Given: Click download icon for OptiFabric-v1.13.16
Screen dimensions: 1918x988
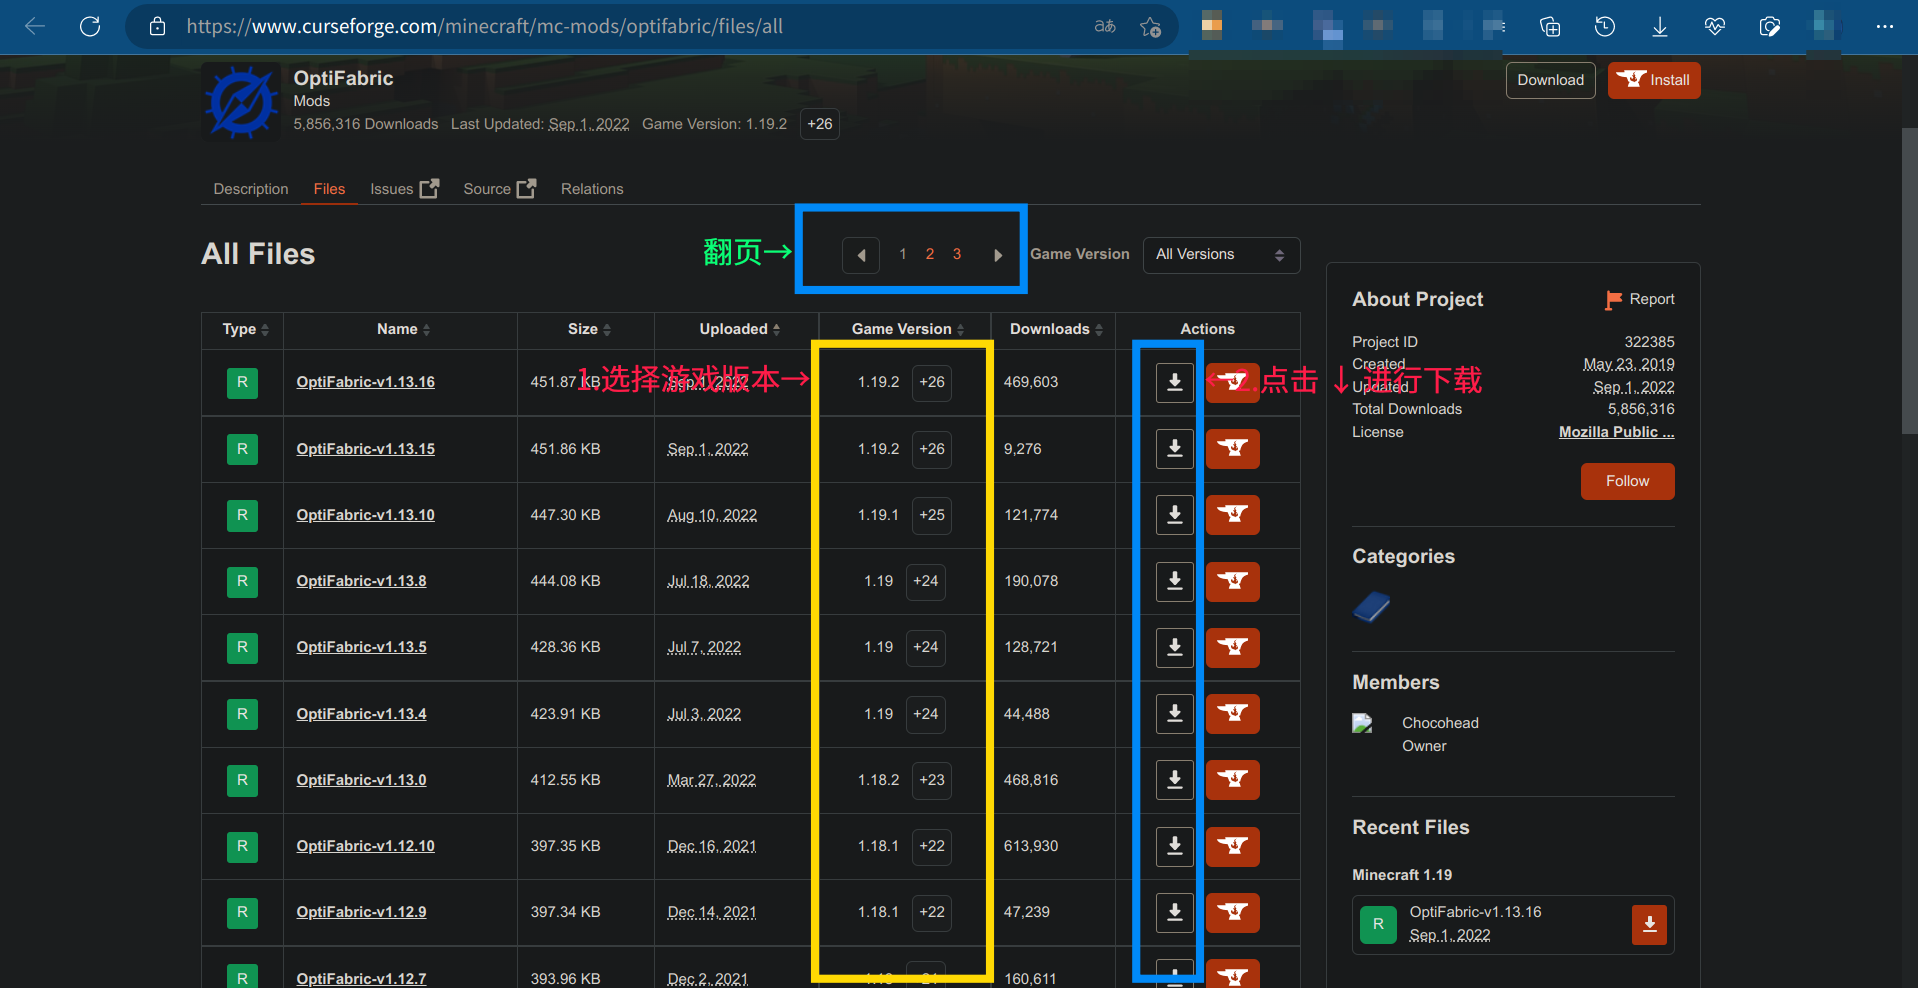Looking at the screenshot, I should [1174, 382].
